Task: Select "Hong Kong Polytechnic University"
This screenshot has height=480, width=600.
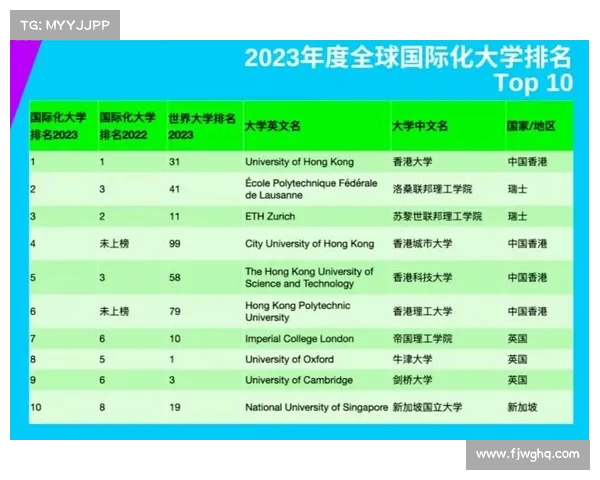Action: coord(298,311)
